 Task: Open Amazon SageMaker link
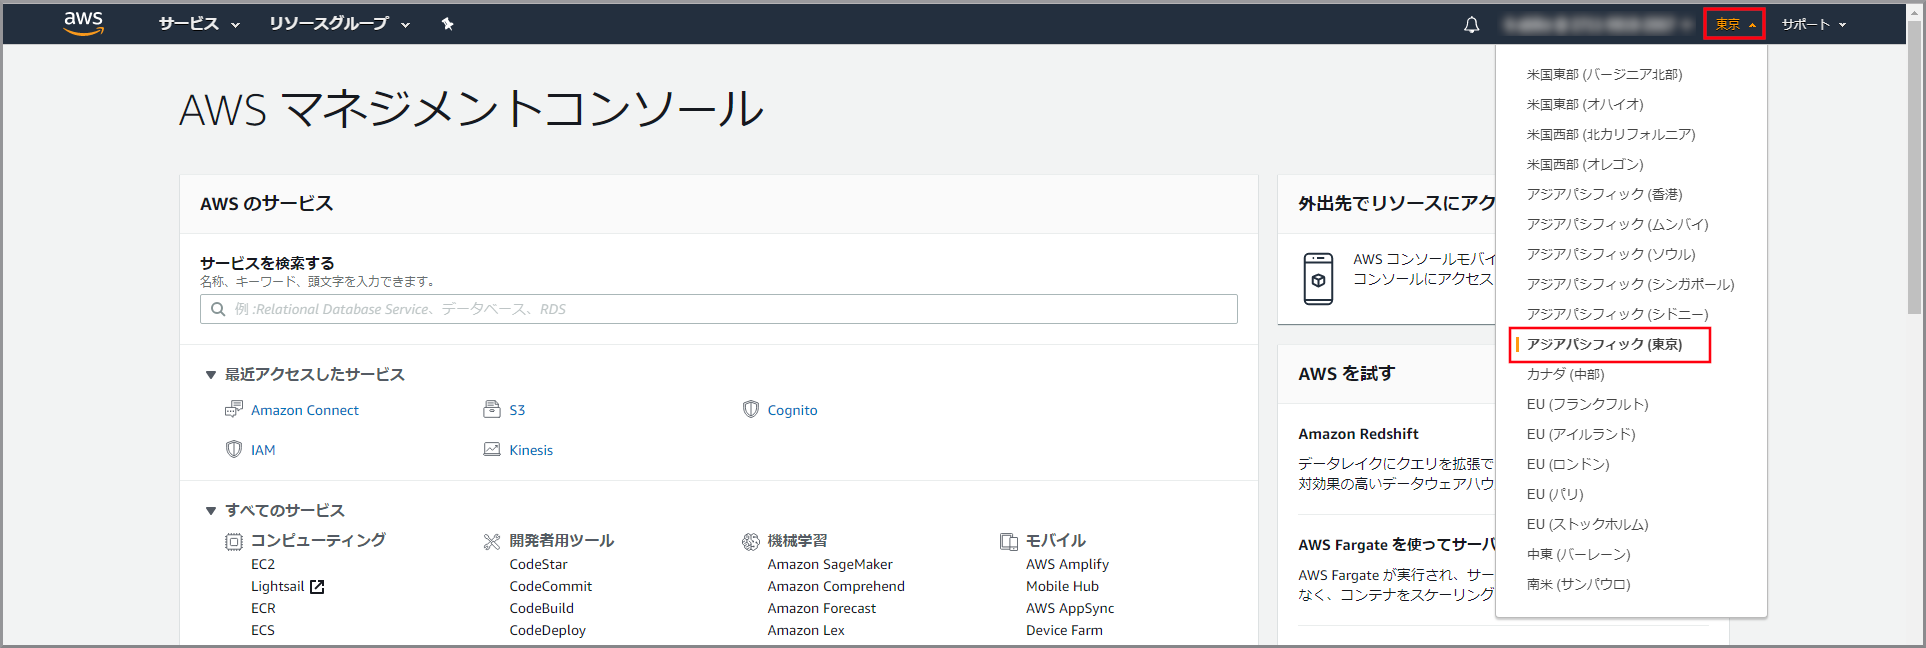click(830, 564)
